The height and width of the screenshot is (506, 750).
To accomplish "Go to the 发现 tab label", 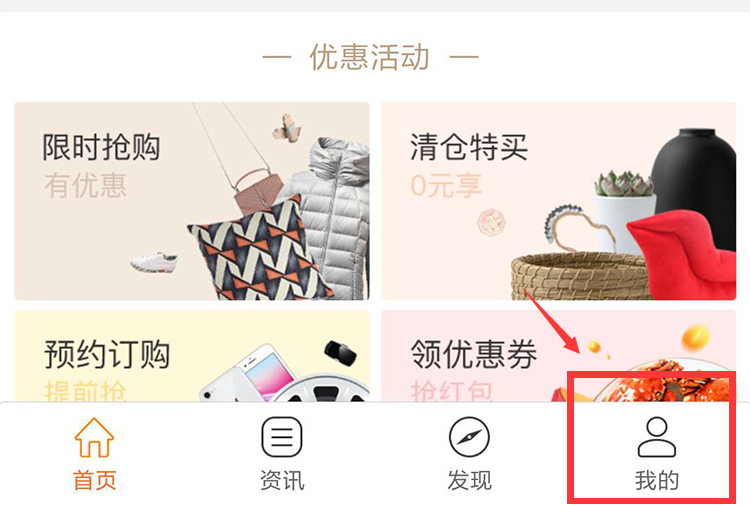I will click(x=469, y=480).
